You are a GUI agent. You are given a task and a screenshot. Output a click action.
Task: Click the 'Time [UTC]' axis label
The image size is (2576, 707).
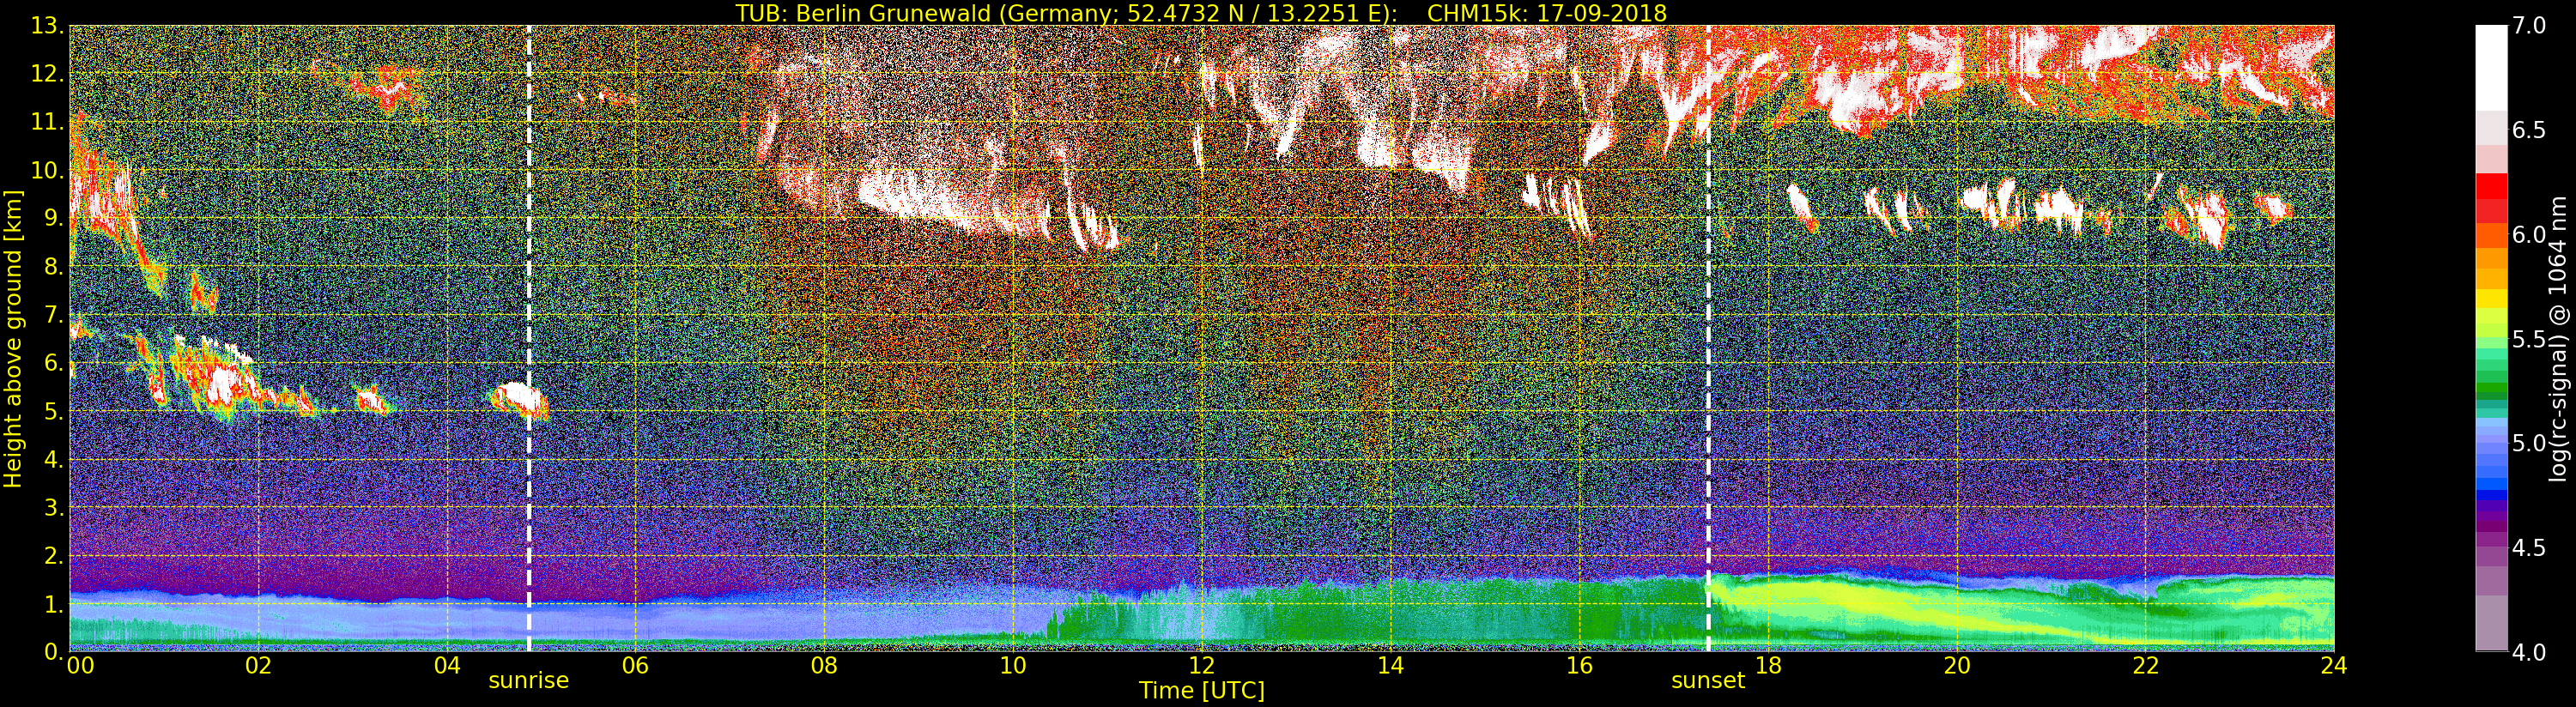coord(1201,690)
